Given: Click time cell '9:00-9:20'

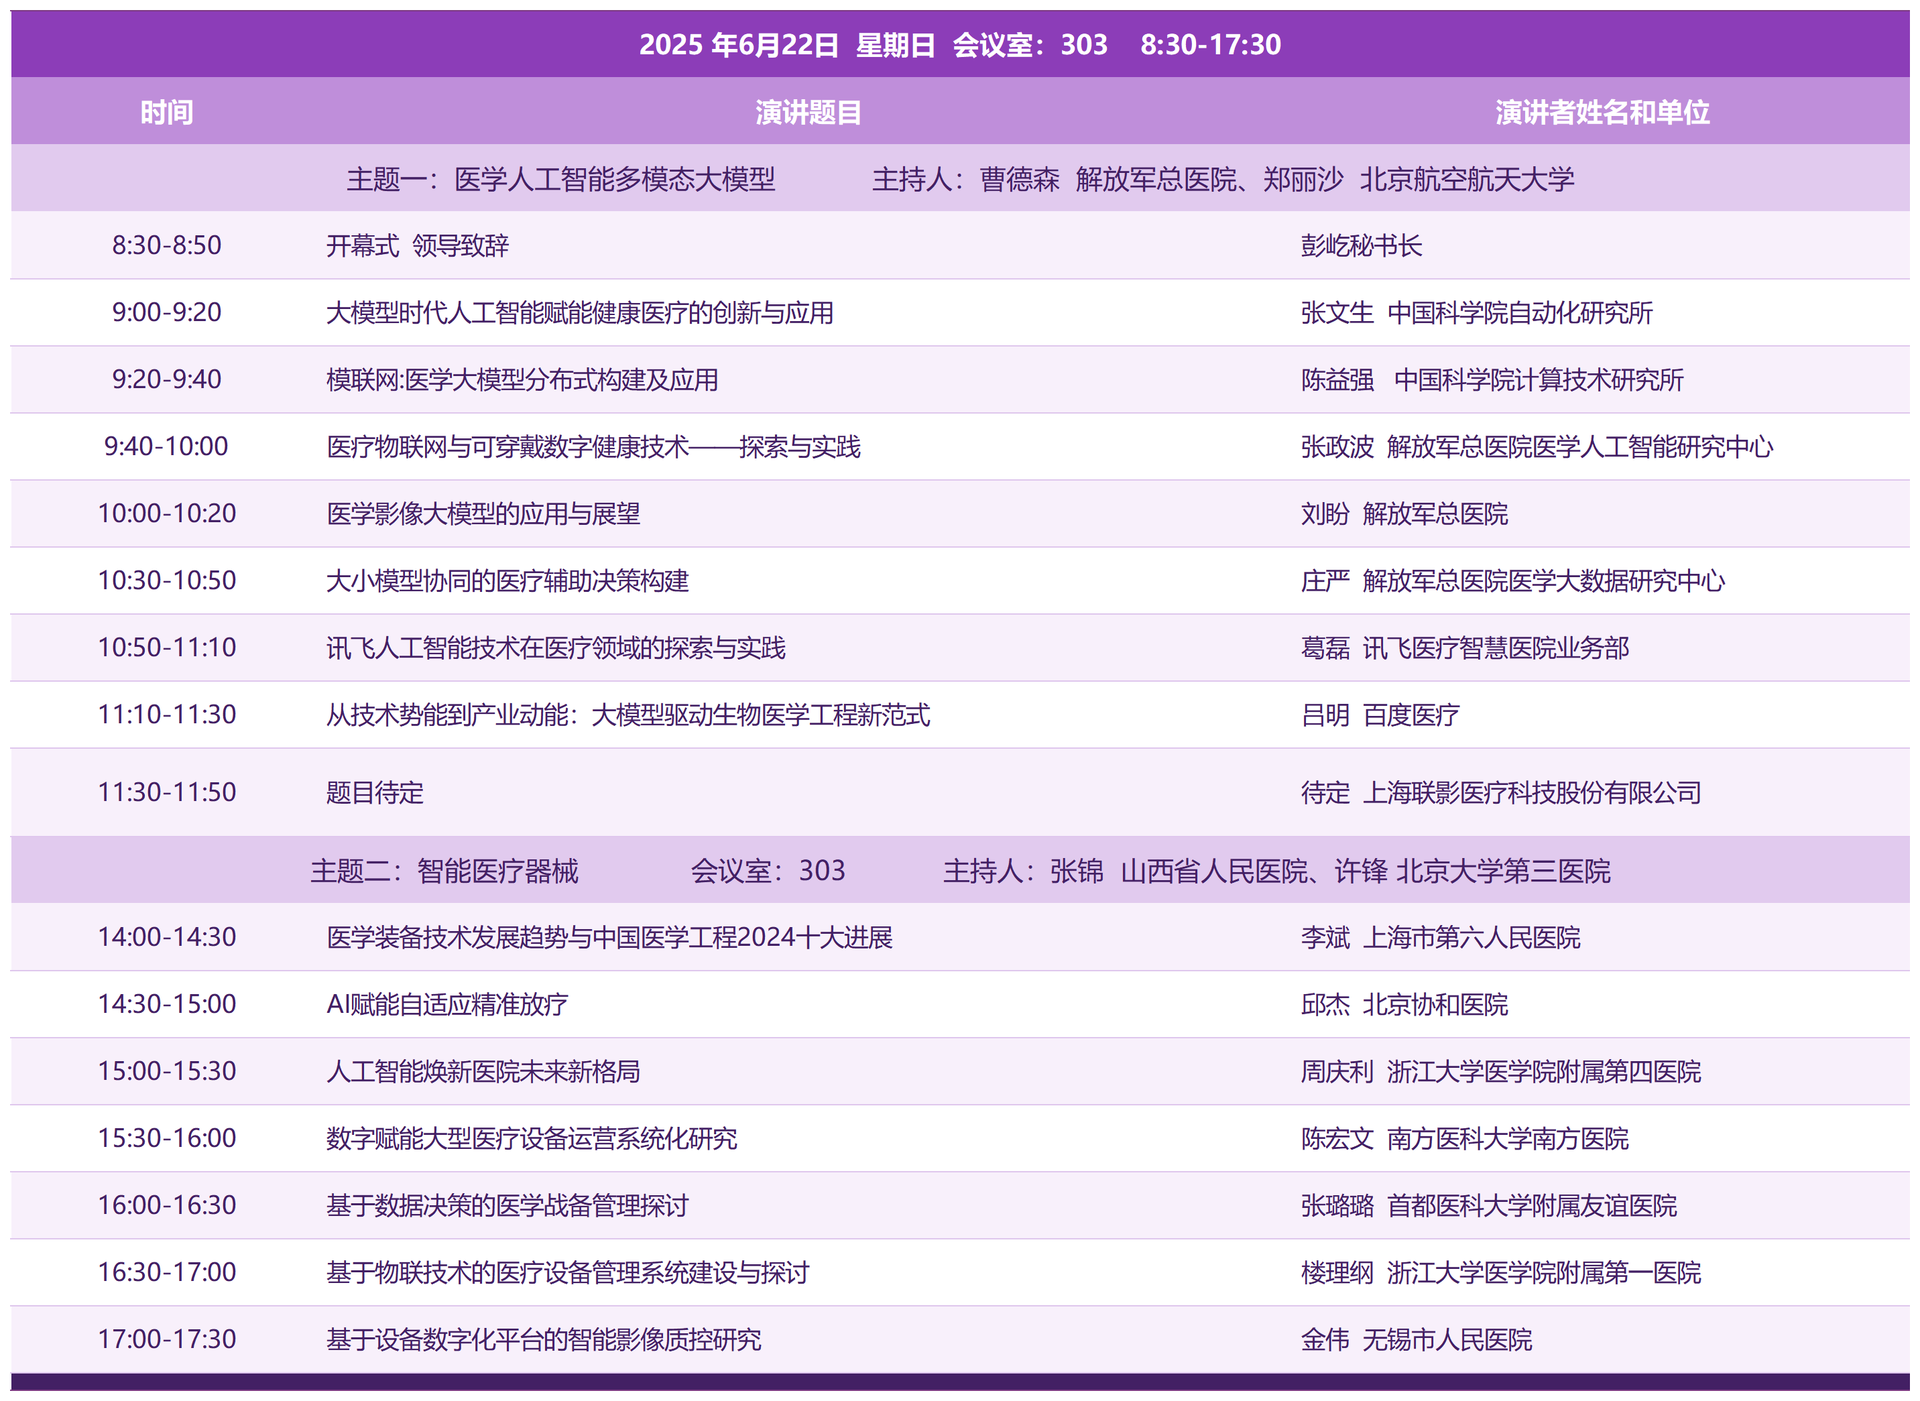Looking at the screenshot, I should (x=166, y=312).
